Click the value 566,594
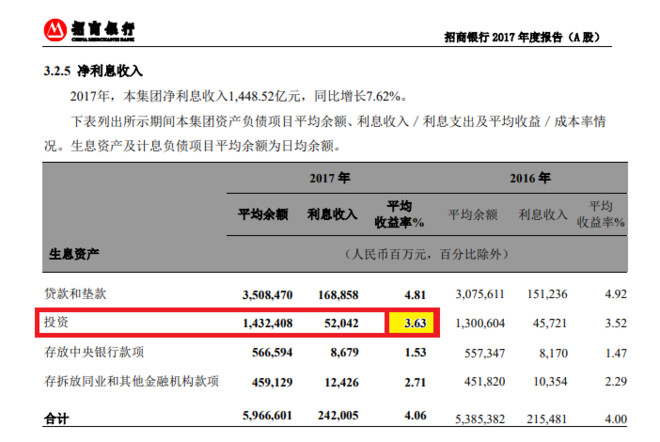660x442 pixels. point(272,352)
